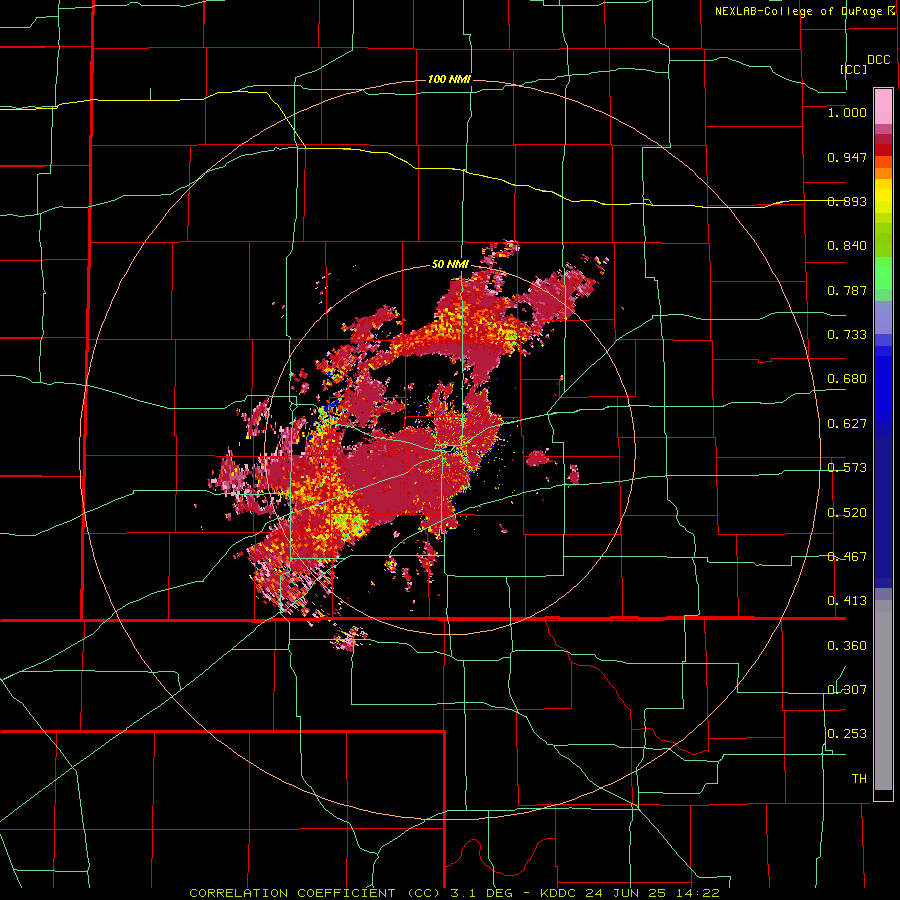Click the pink top segment of the color bar

coord(883,106)
